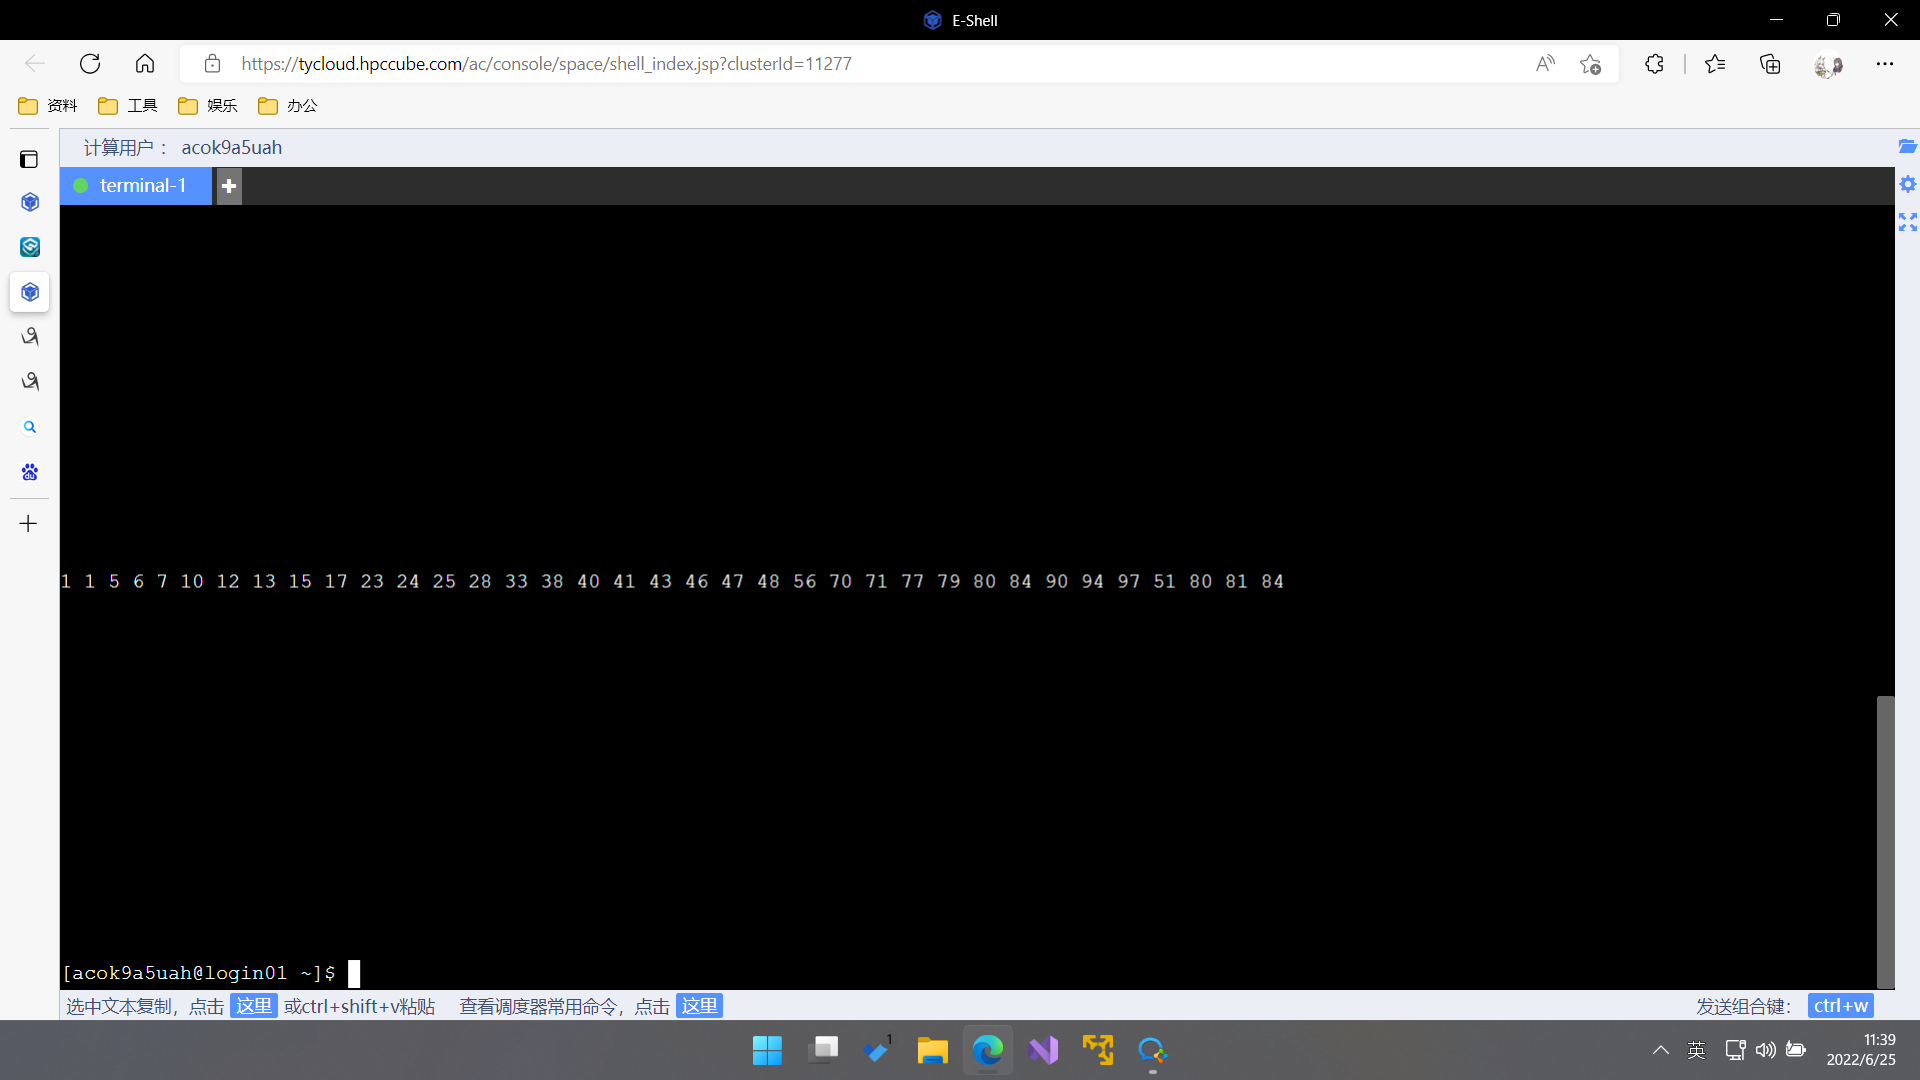Open Windows Start menu
This screenshot has height=1080, width=1920.
pyautogui.click(x=767, y=1051)
